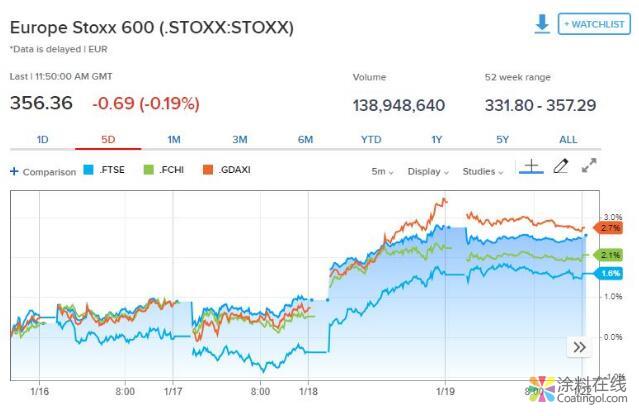Open the Display dropdown
This screenshot has height=416, width=639.
428,171
